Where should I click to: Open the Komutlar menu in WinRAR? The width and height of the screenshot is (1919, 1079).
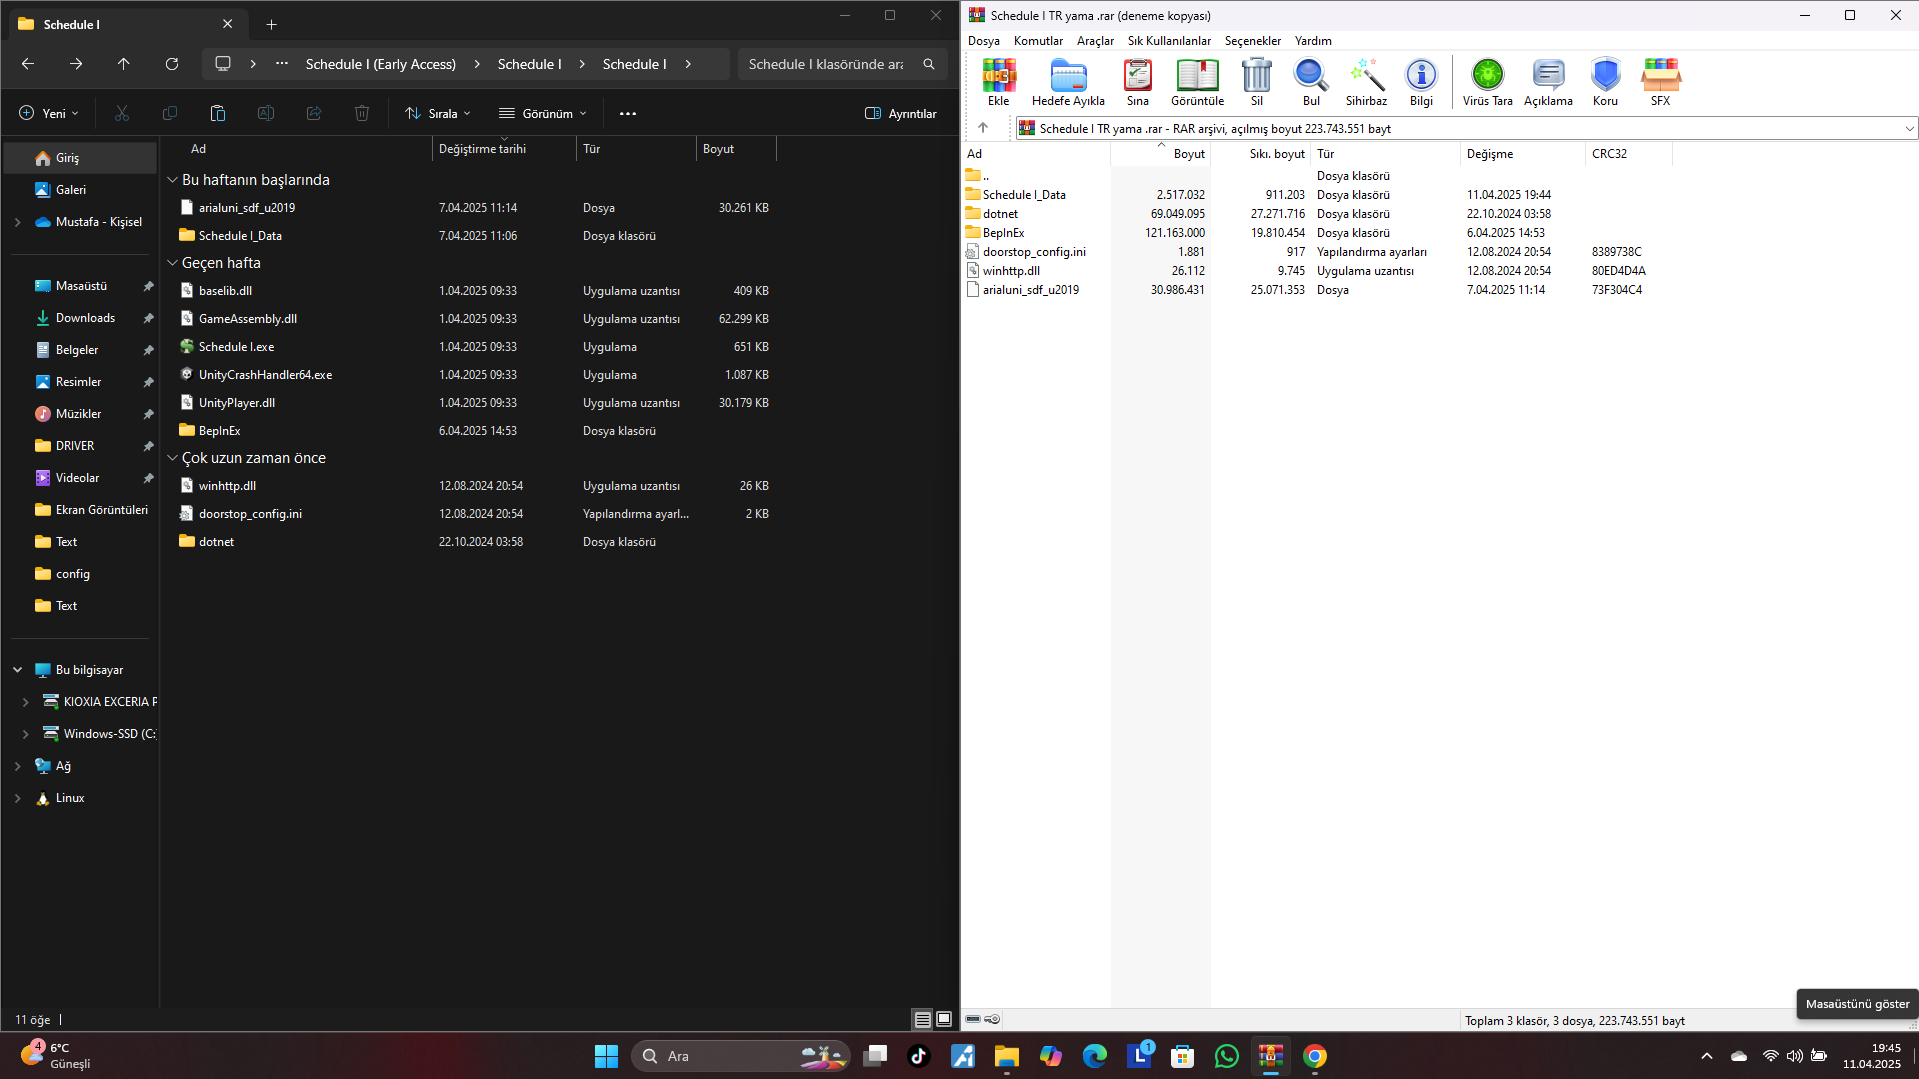(x=1038, y=41)
